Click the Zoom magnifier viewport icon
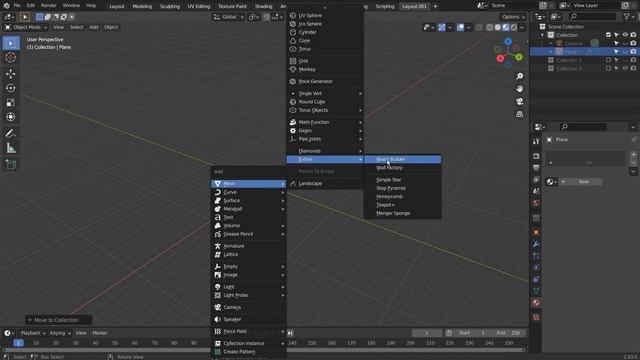The height and width of the screenshot is (360, 640). point(519,76)
